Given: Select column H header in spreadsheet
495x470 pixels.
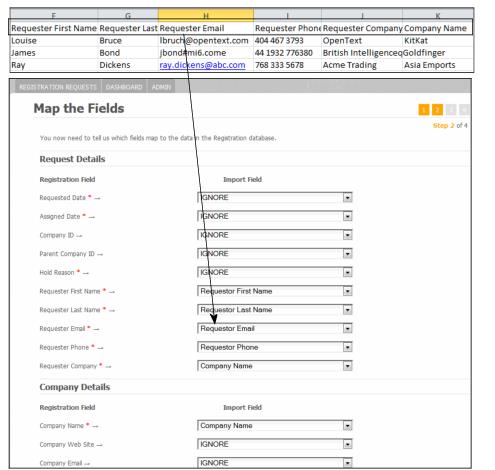Looking at the screenshot, I should [x=206, y=15].
